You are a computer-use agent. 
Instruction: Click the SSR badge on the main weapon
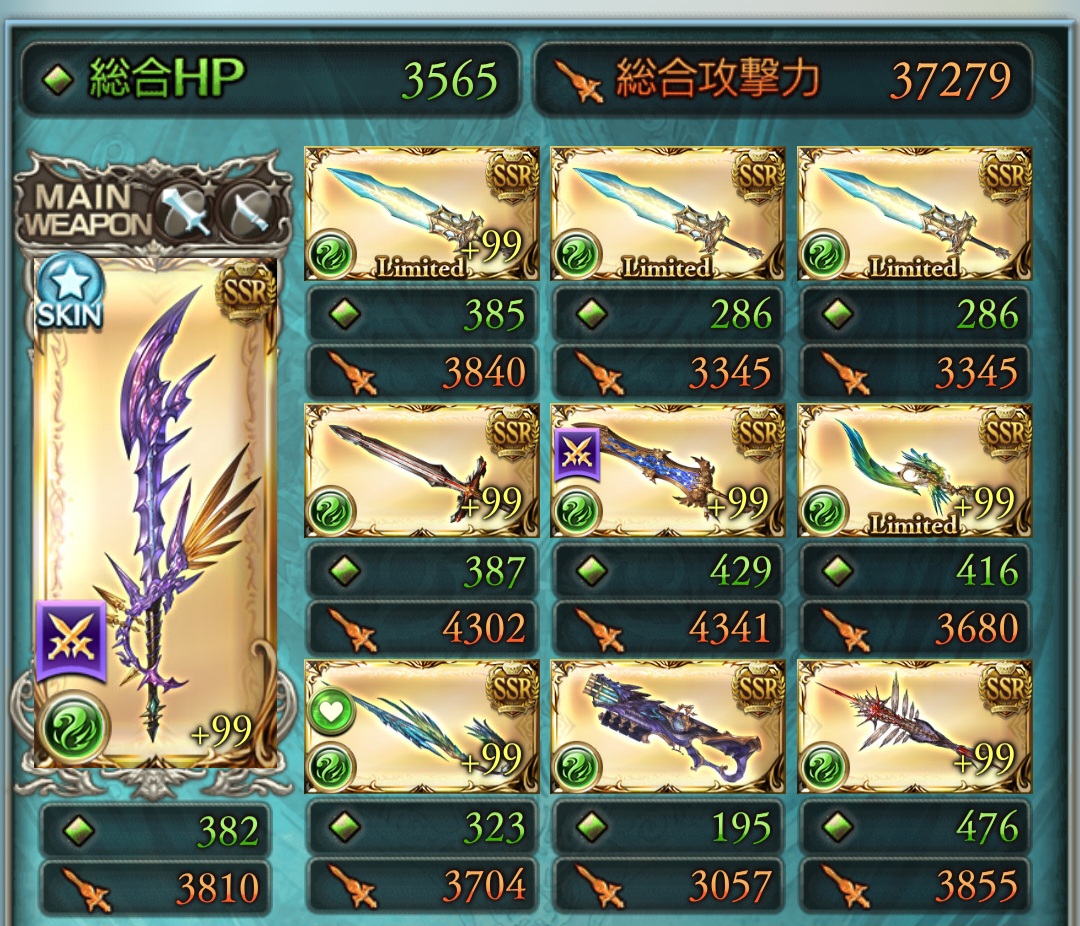click(x=245, y=292)
